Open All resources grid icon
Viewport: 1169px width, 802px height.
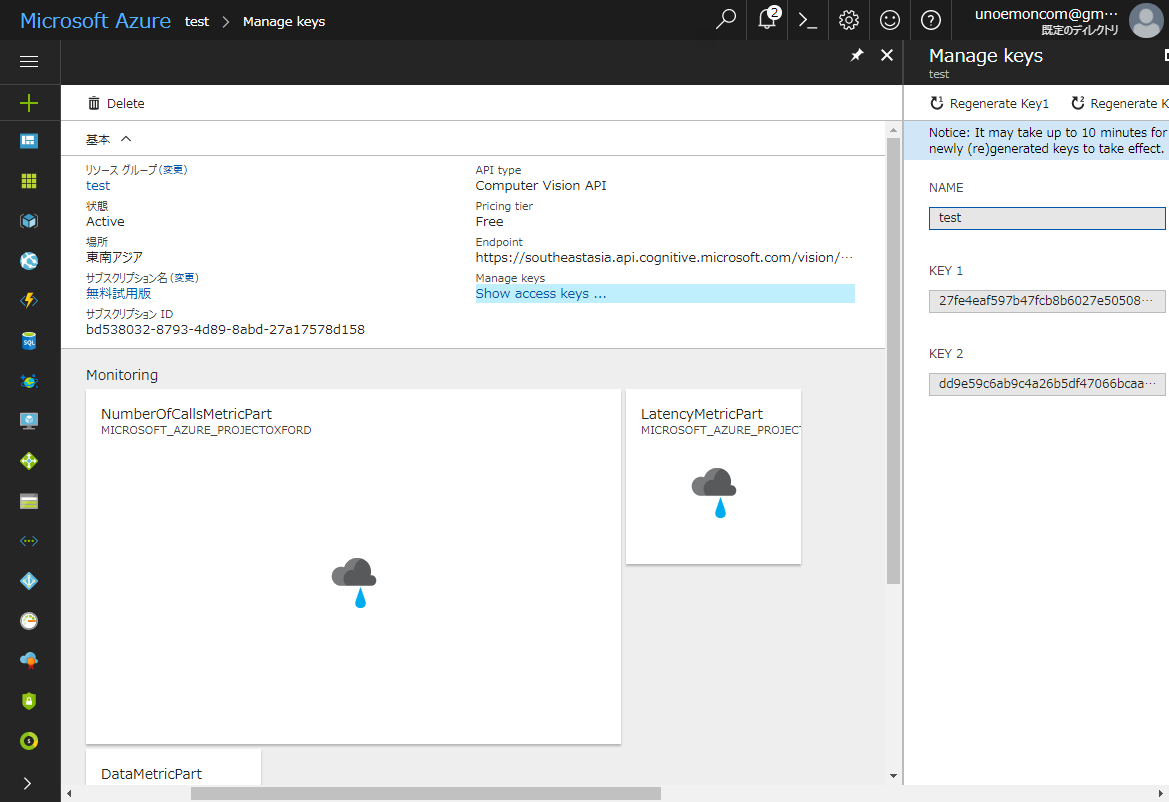[x=29, y=181]
